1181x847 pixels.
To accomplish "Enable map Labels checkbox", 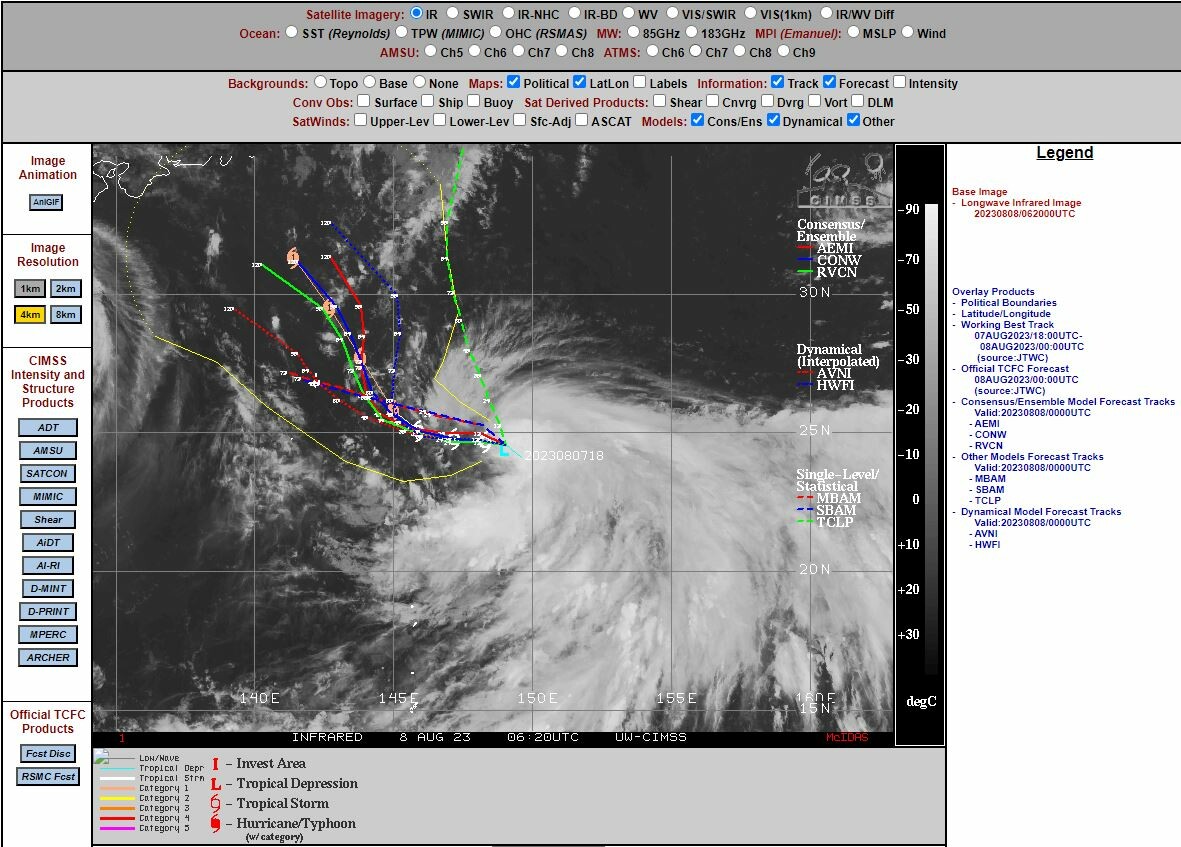I will point(639,81).
